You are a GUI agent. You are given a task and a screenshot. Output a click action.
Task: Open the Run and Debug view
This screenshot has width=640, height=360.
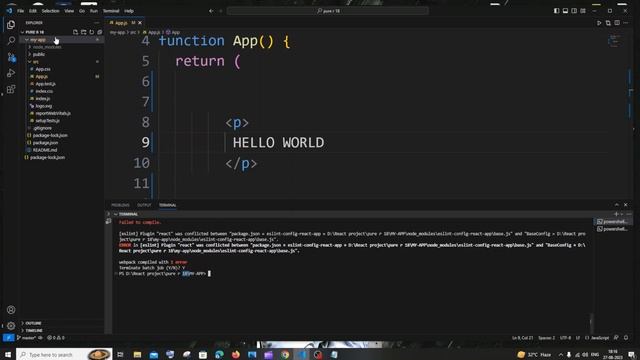coord(11,73)
